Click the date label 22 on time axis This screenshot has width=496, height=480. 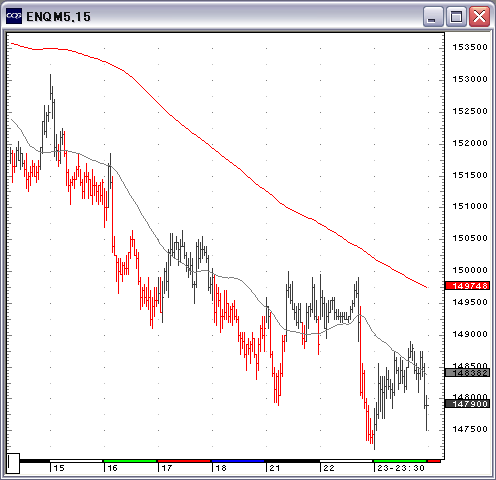(x=329, y=468)
